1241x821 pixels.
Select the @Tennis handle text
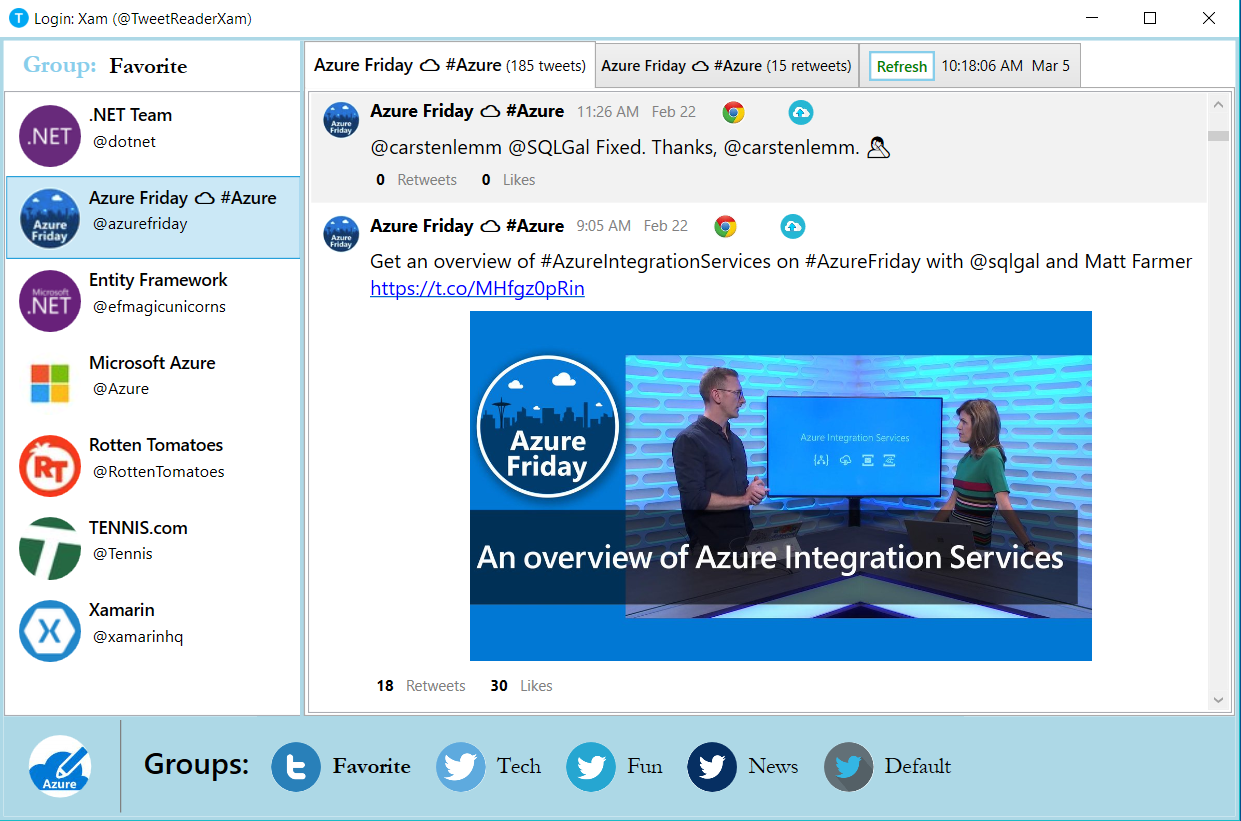point(123,554)
